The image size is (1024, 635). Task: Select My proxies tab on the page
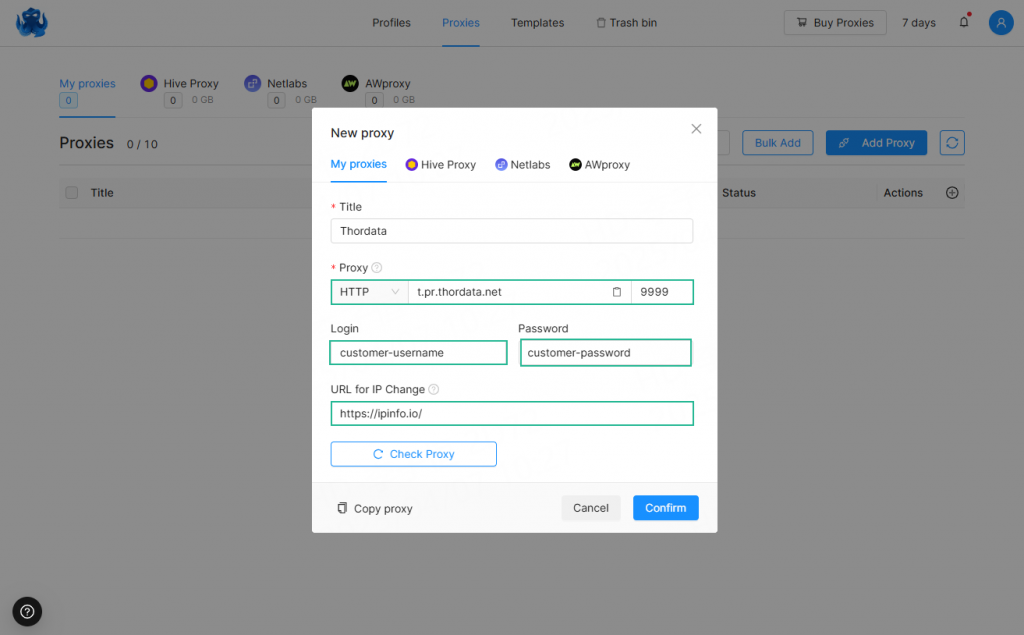pyautogui.click(x=87, y=84)
